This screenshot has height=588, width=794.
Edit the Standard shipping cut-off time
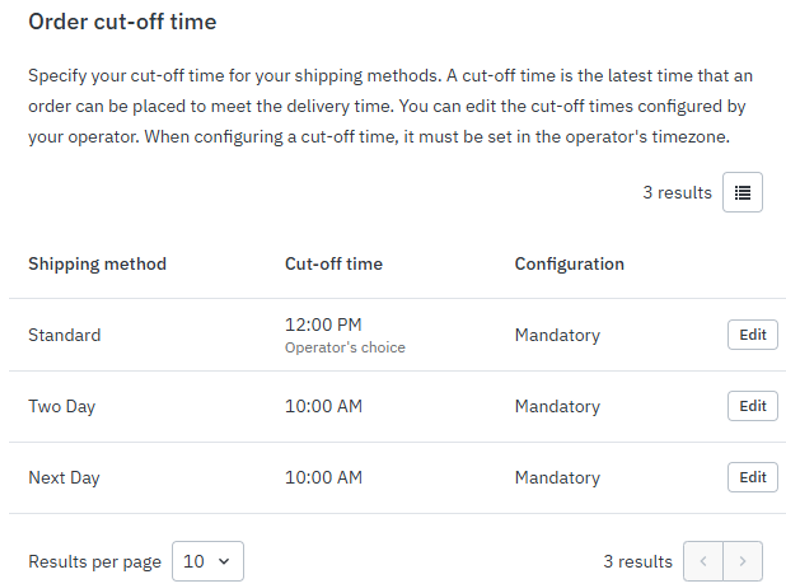click(x=752, y=335)
